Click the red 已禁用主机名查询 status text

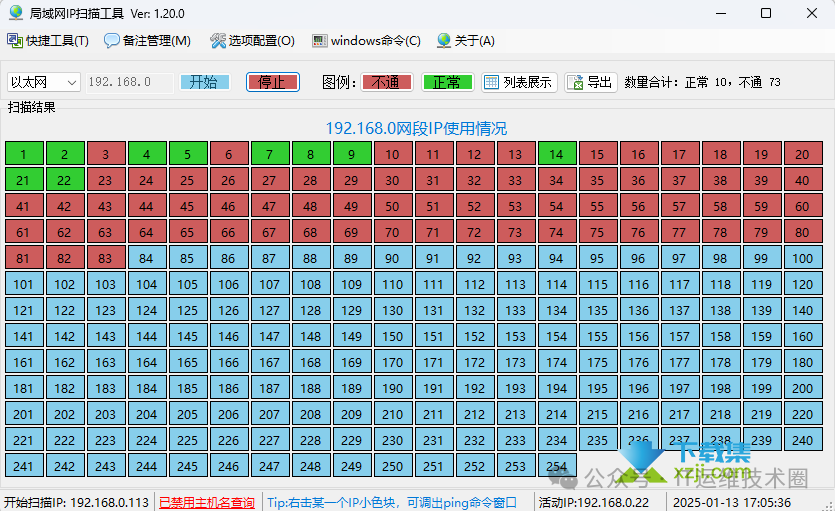coord(207,502)
